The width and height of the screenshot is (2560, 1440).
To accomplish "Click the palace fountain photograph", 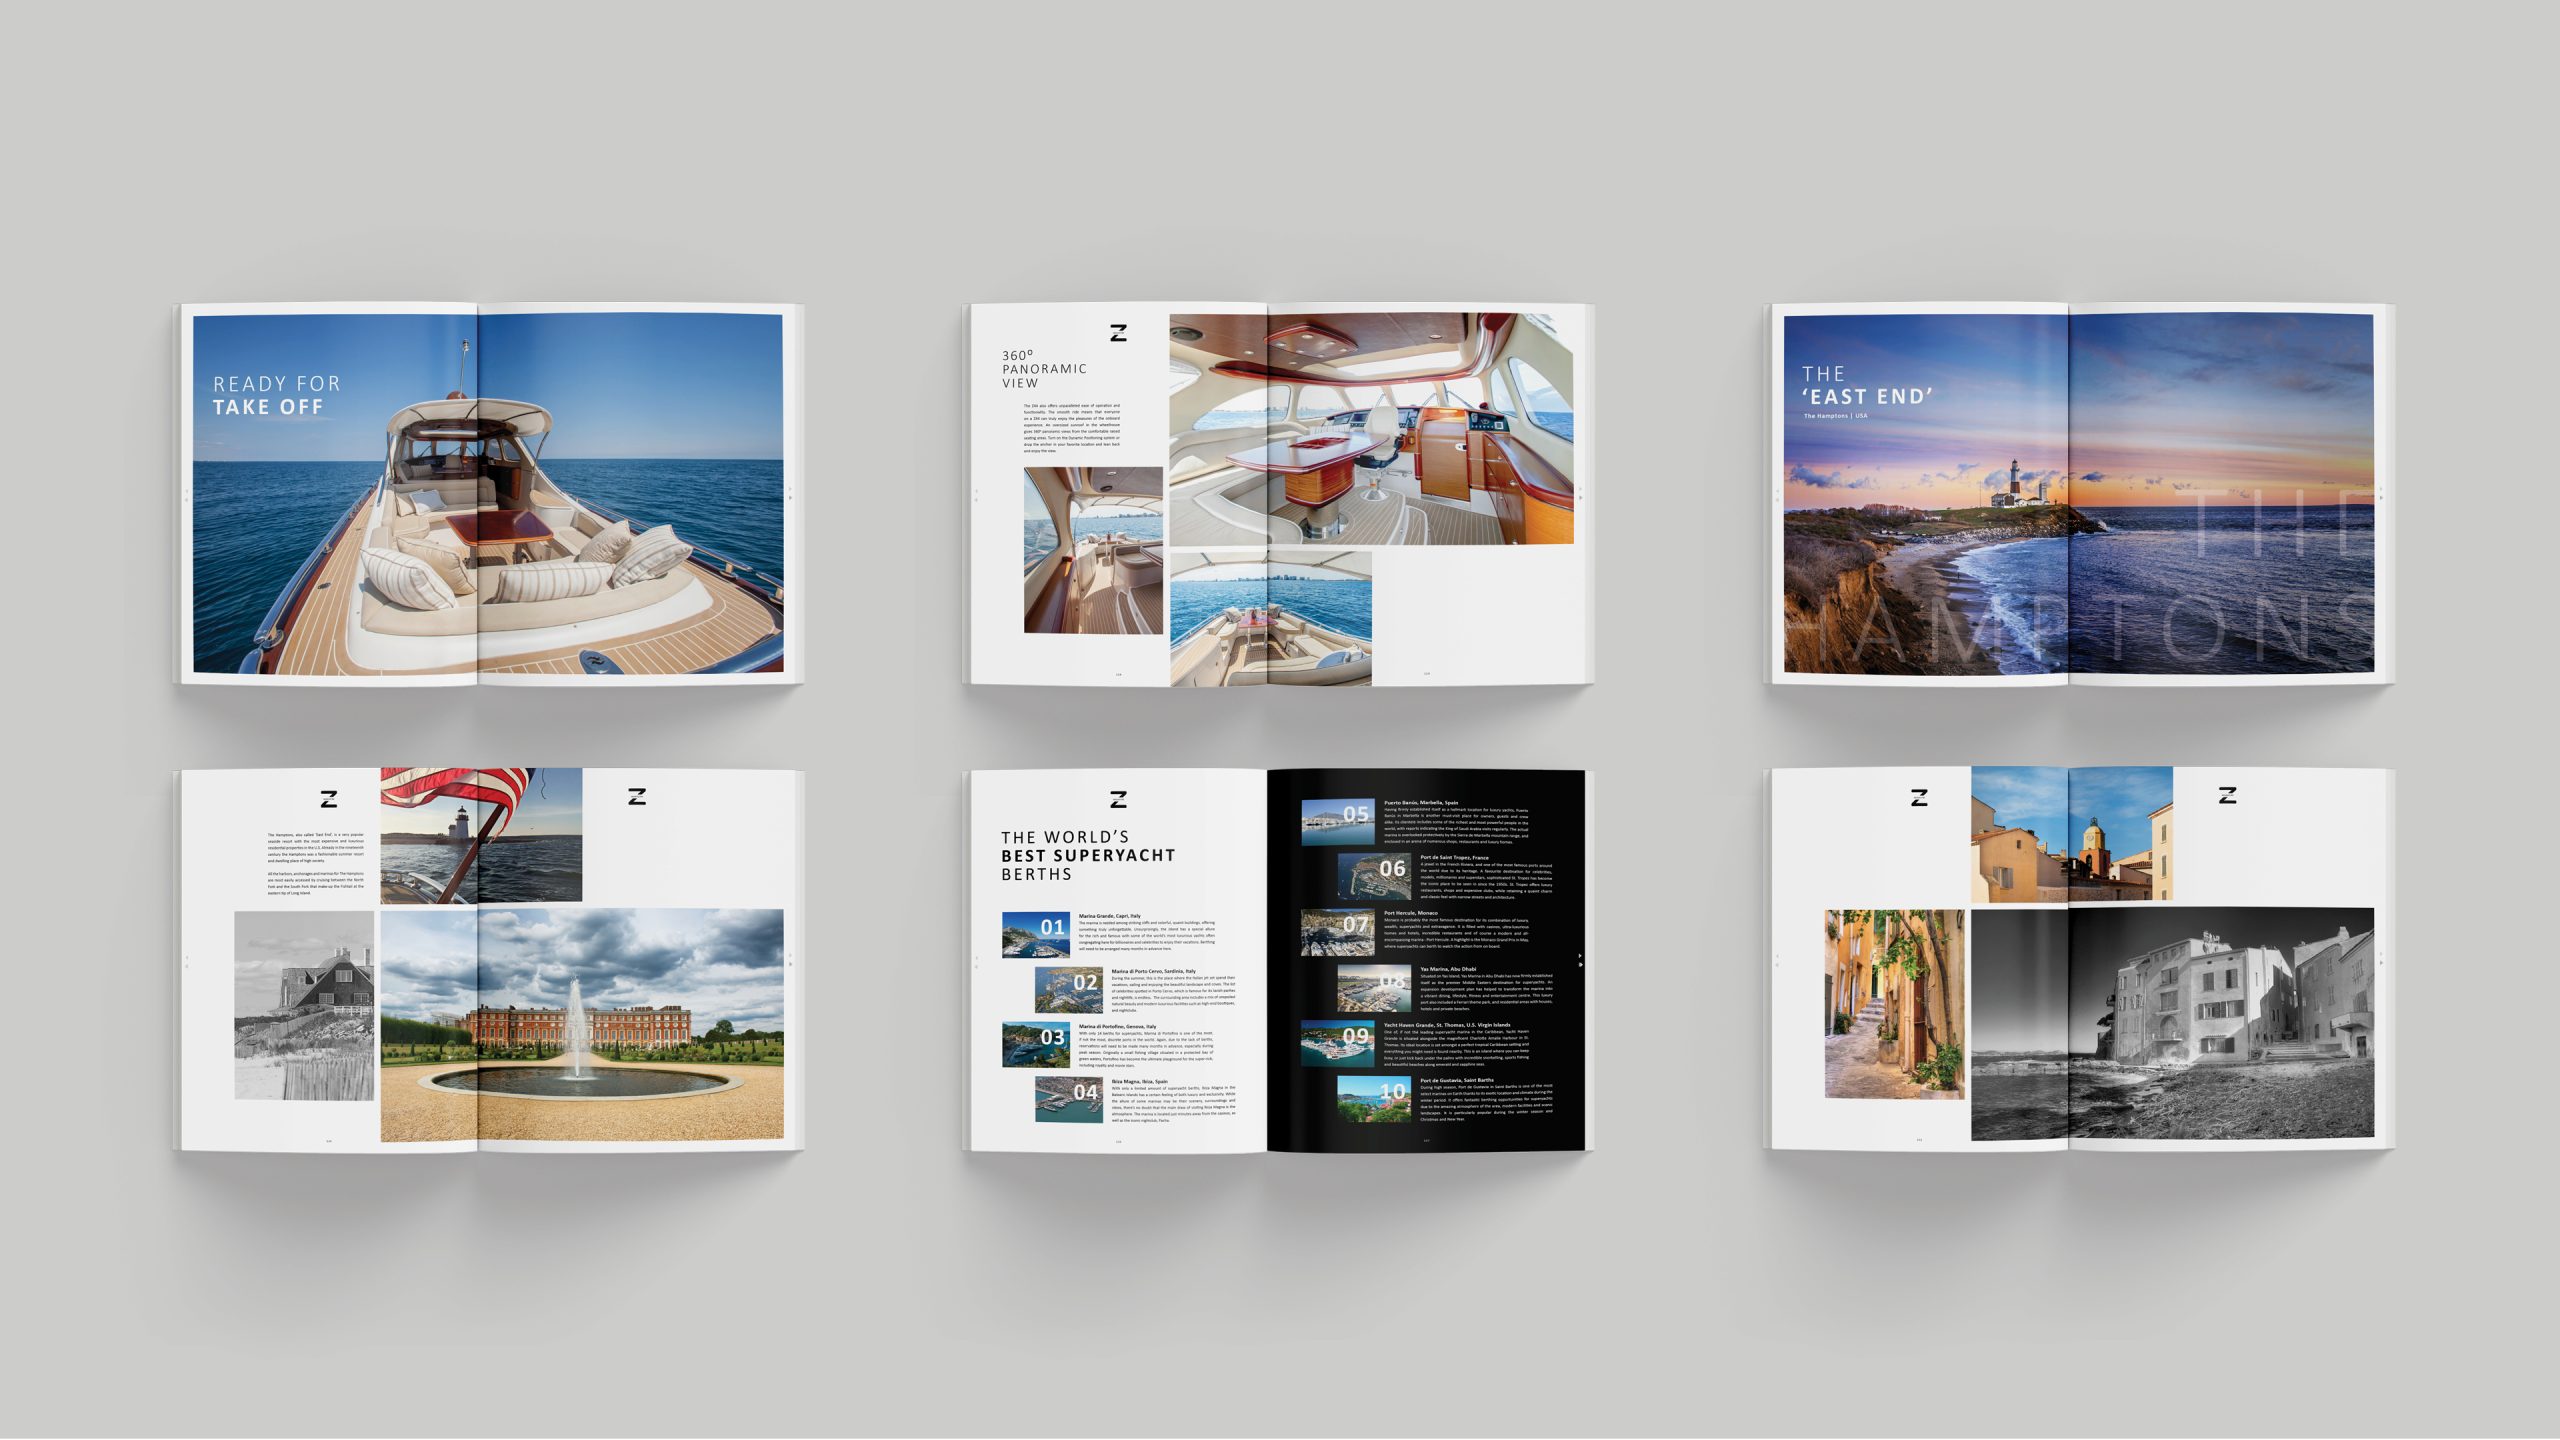I will [582, 1025].
